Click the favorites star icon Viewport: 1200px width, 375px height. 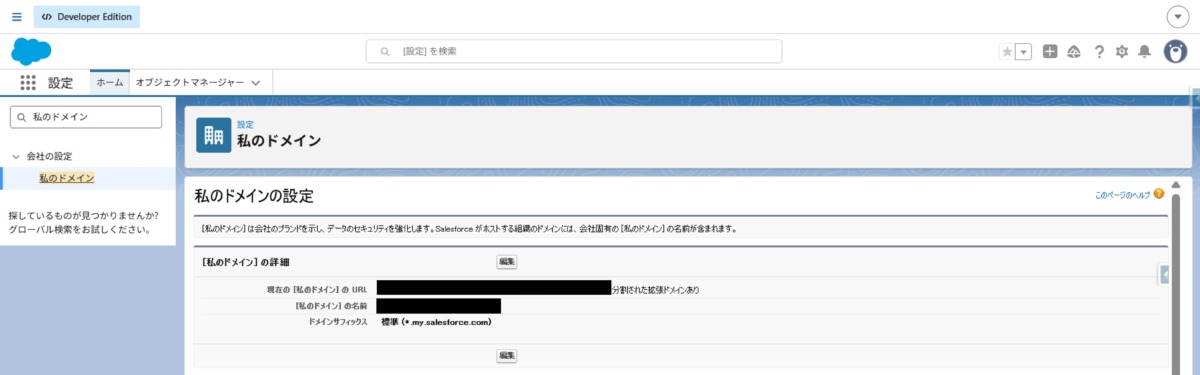pos(1007,52)
